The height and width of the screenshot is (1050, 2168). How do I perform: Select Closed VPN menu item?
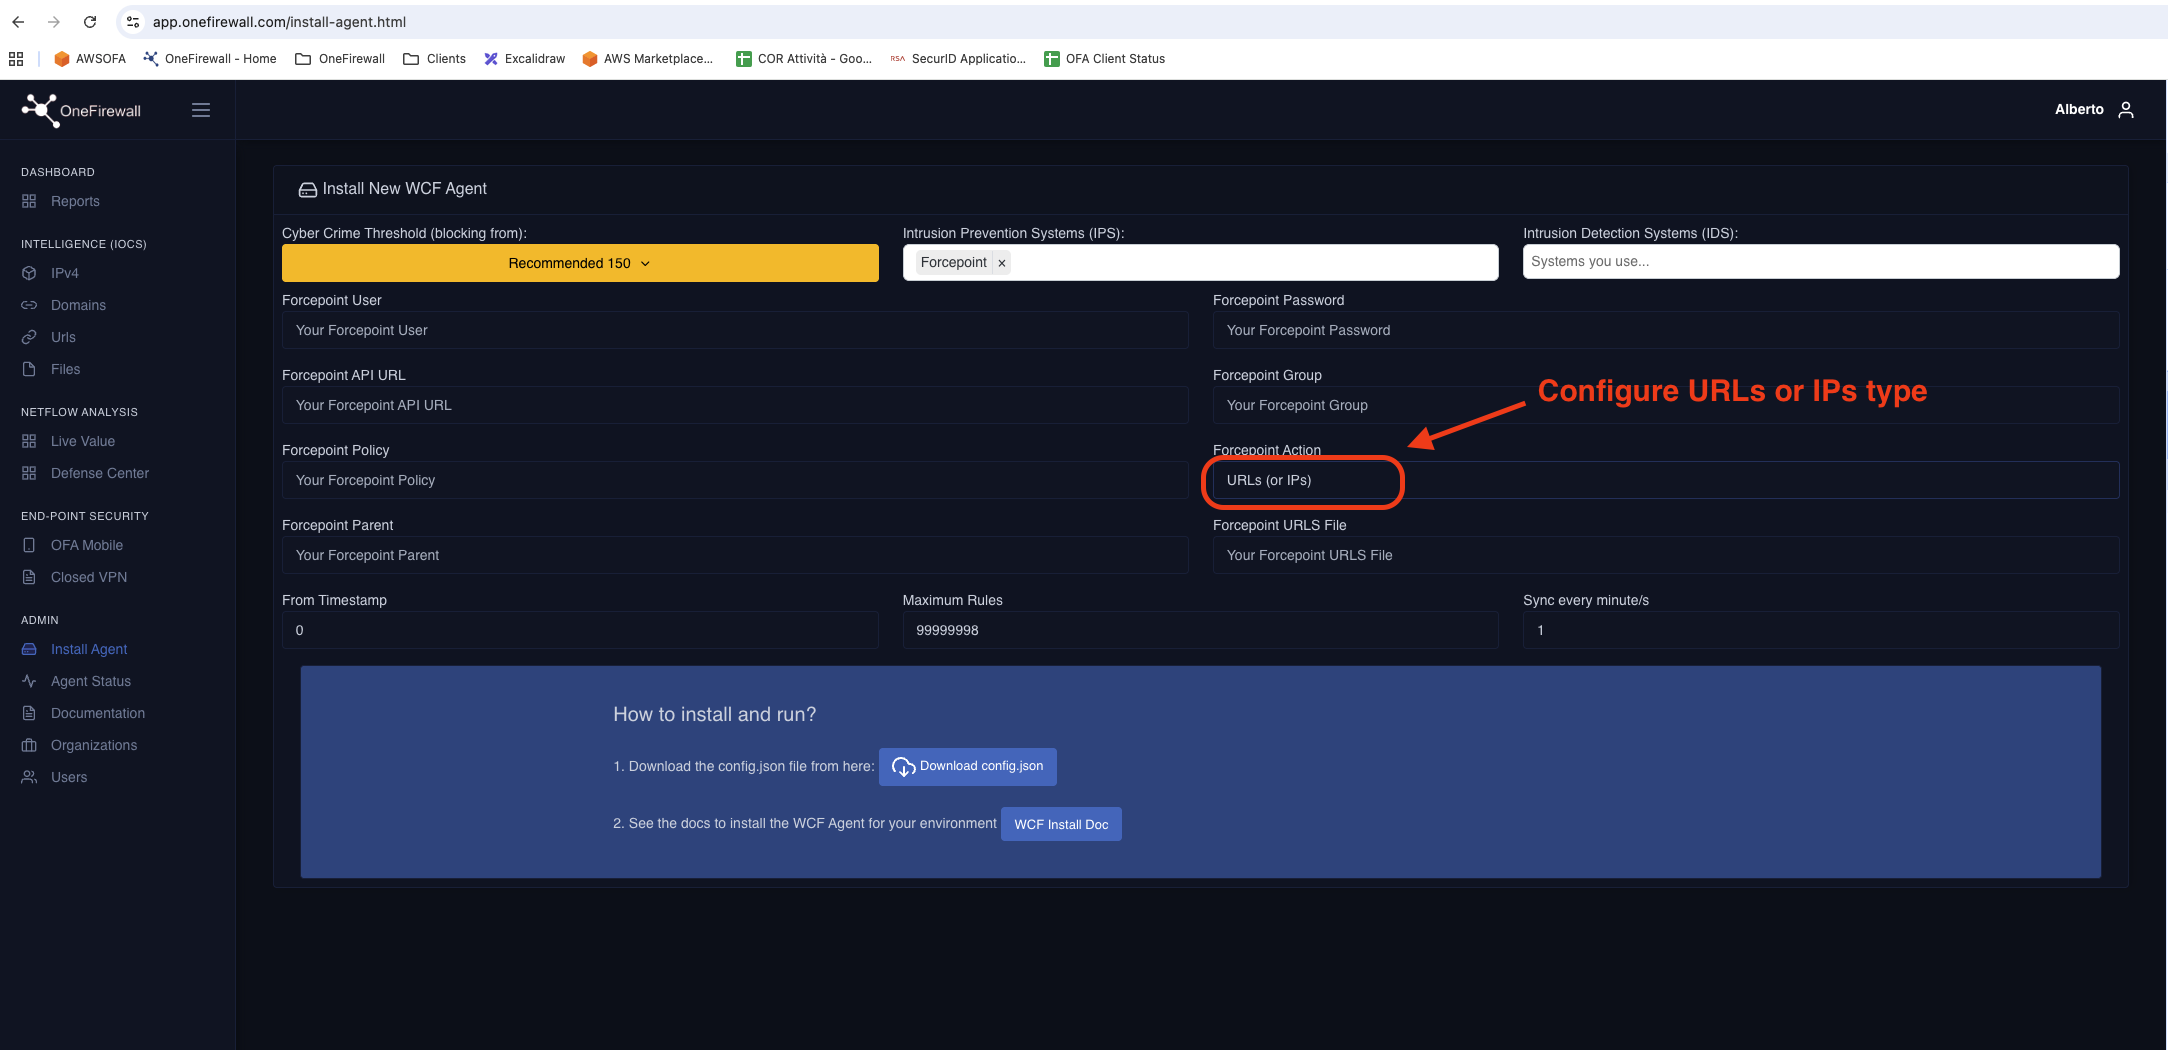89,577
